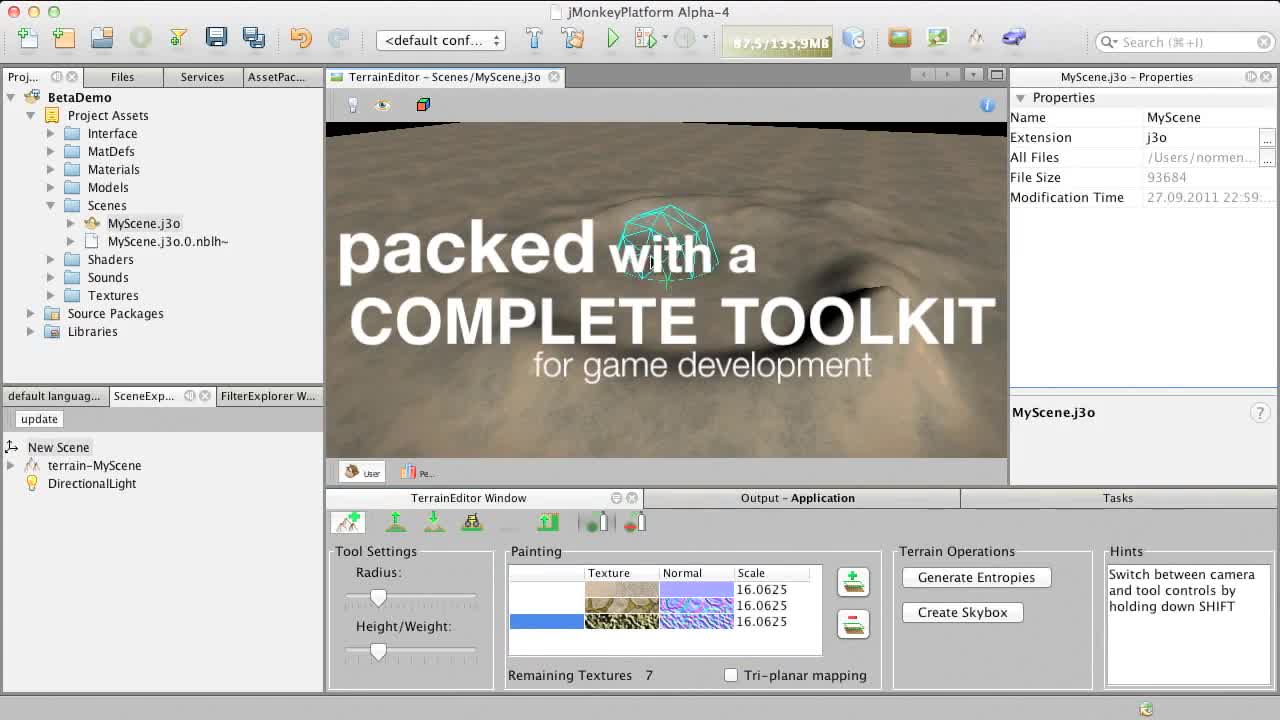Enable Tri-planar mapping

pyautogui.click(x=731, y=675)
